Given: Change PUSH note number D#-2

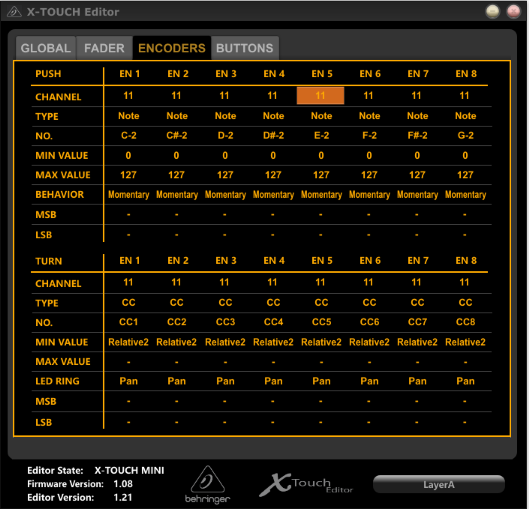Looking at the screenshot, I should coord(273,136).
